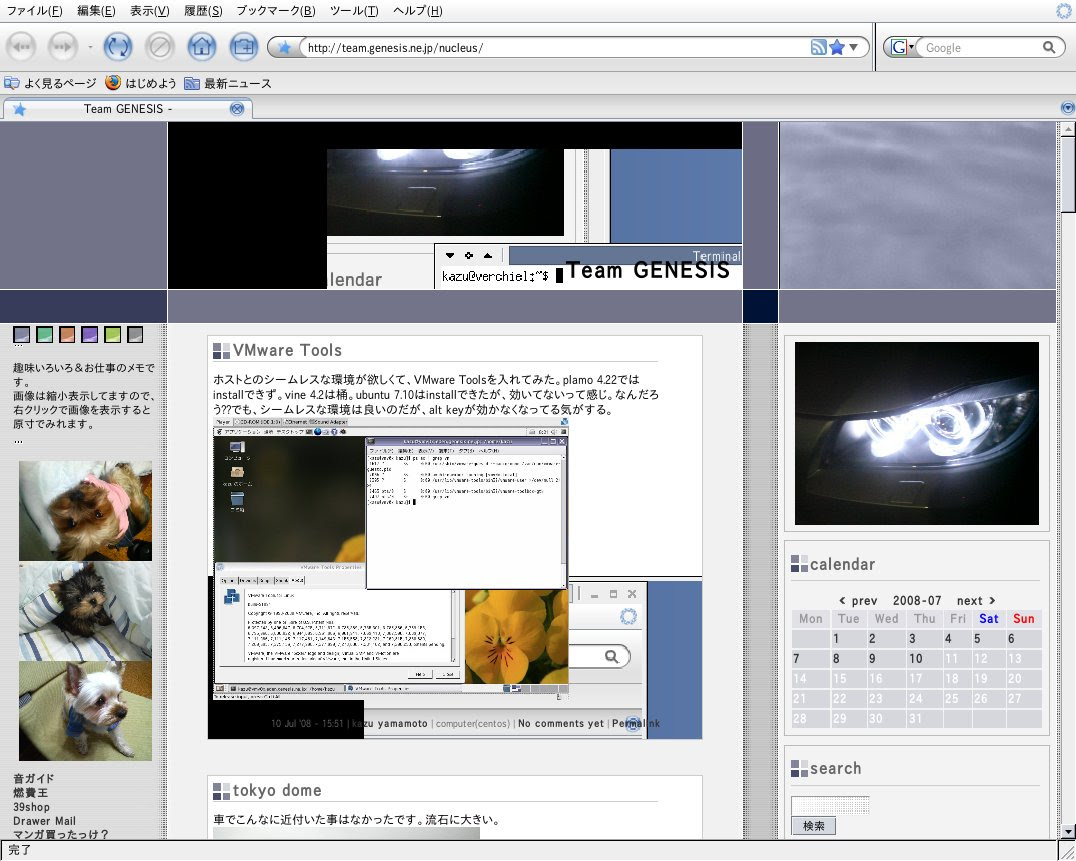Open the computer(centos) category link

[473, 723]
